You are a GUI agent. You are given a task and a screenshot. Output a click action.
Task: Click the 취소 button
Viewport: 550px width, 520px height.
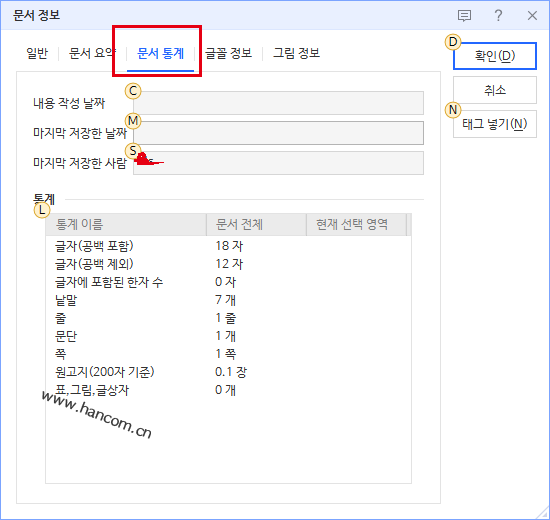tap(495, 90)
